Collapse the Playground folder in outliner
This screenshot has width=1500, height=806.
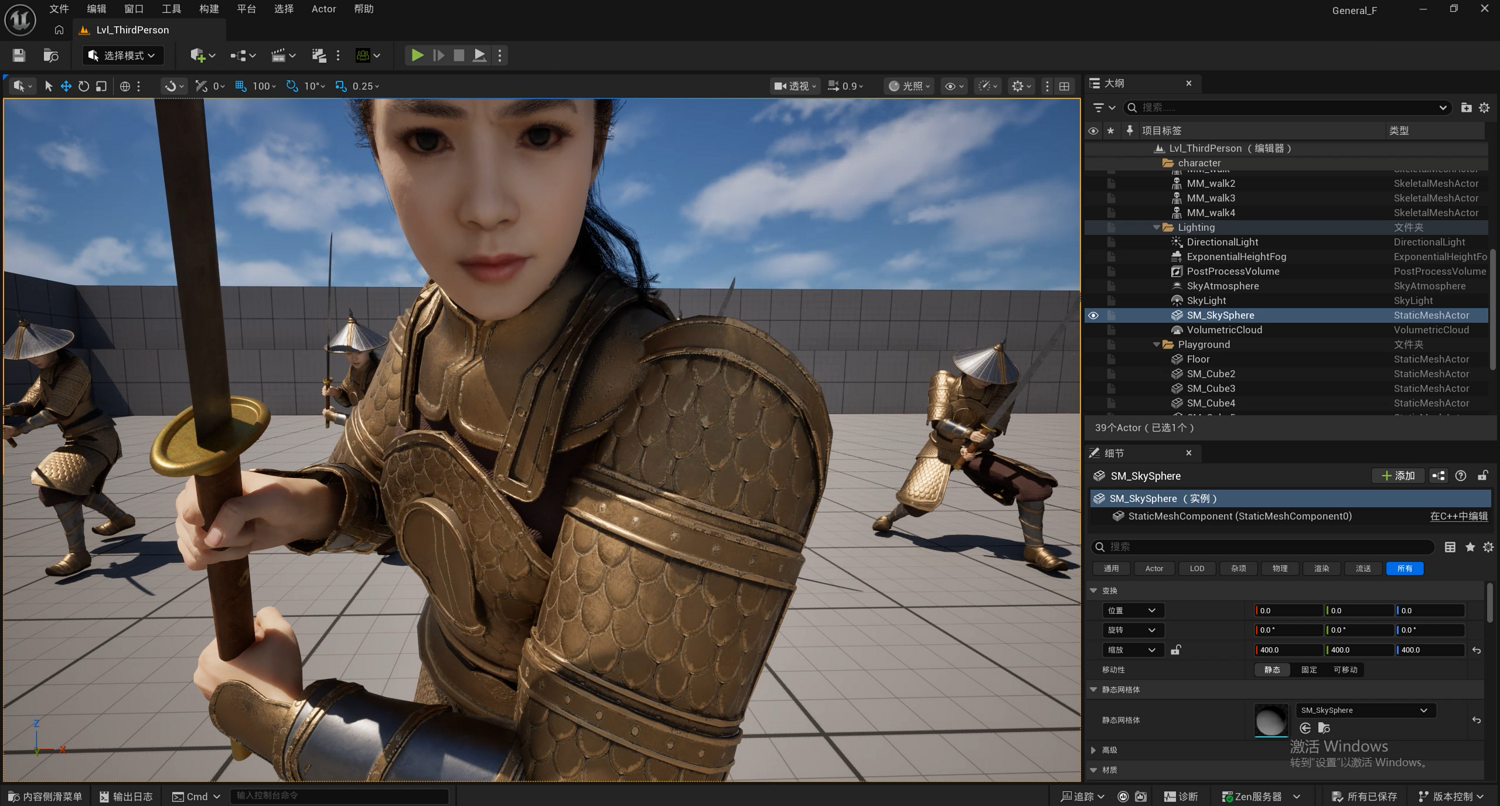(1157, 345)
